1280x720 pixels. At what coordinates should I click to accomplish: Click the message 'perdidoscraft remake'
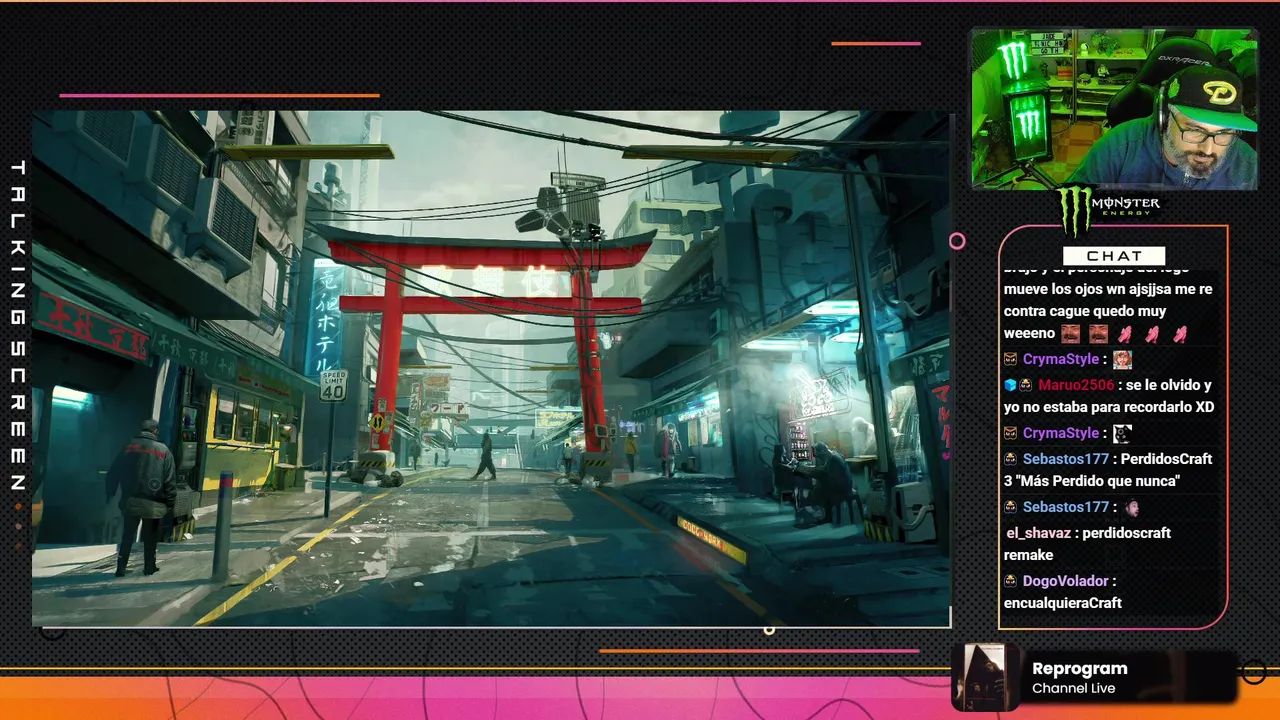[1087, 544]
